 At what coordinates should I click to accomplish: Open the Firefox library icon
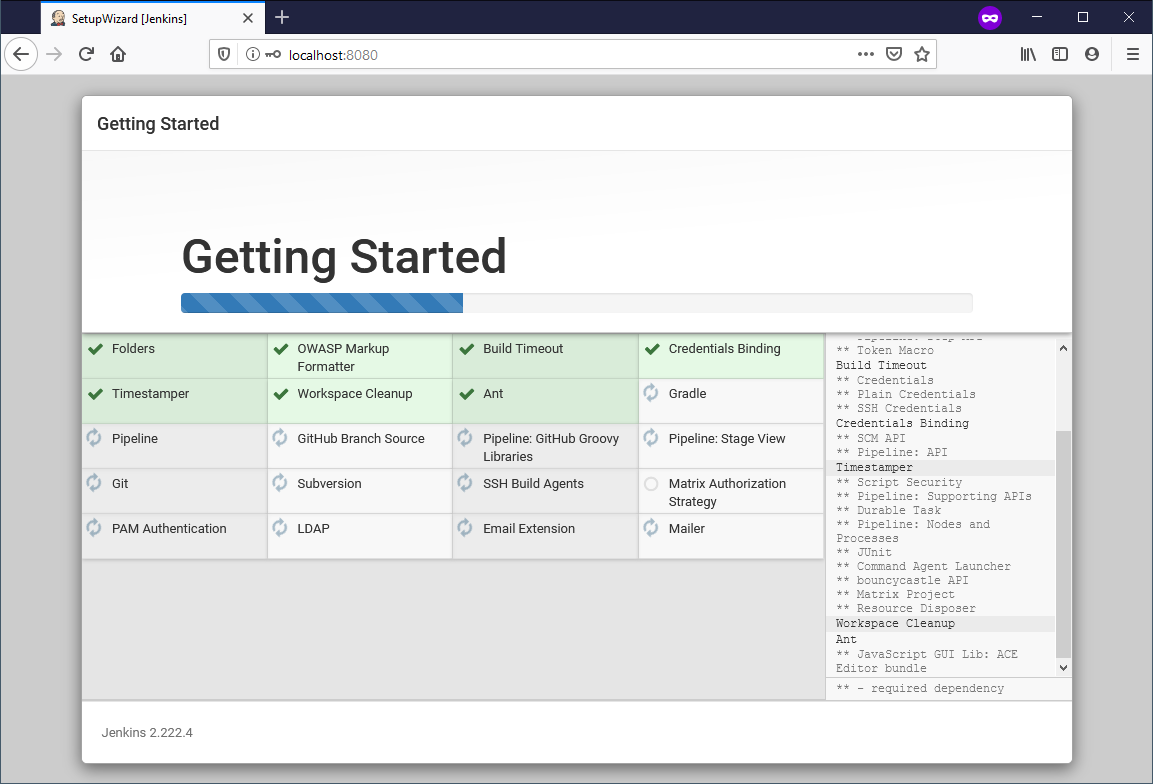[1028, 54]
